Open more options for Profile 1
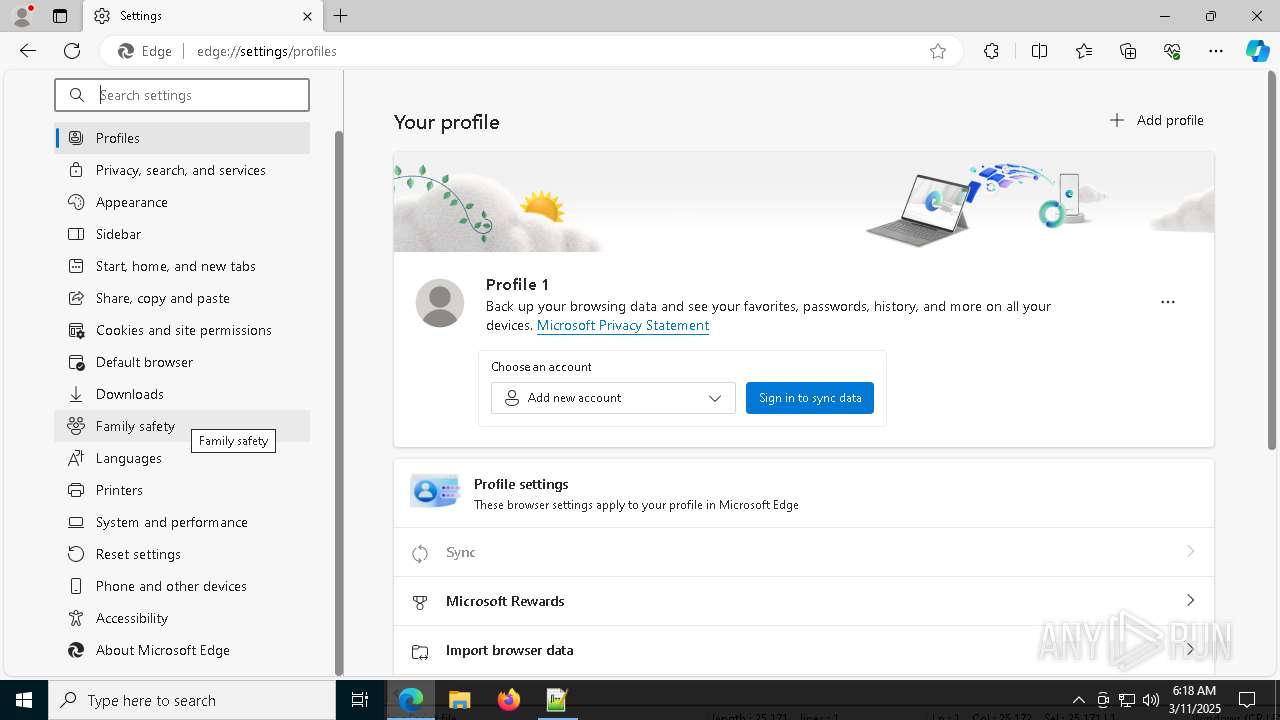This screenshot has width=1280, height=720. pos(1168,302)
